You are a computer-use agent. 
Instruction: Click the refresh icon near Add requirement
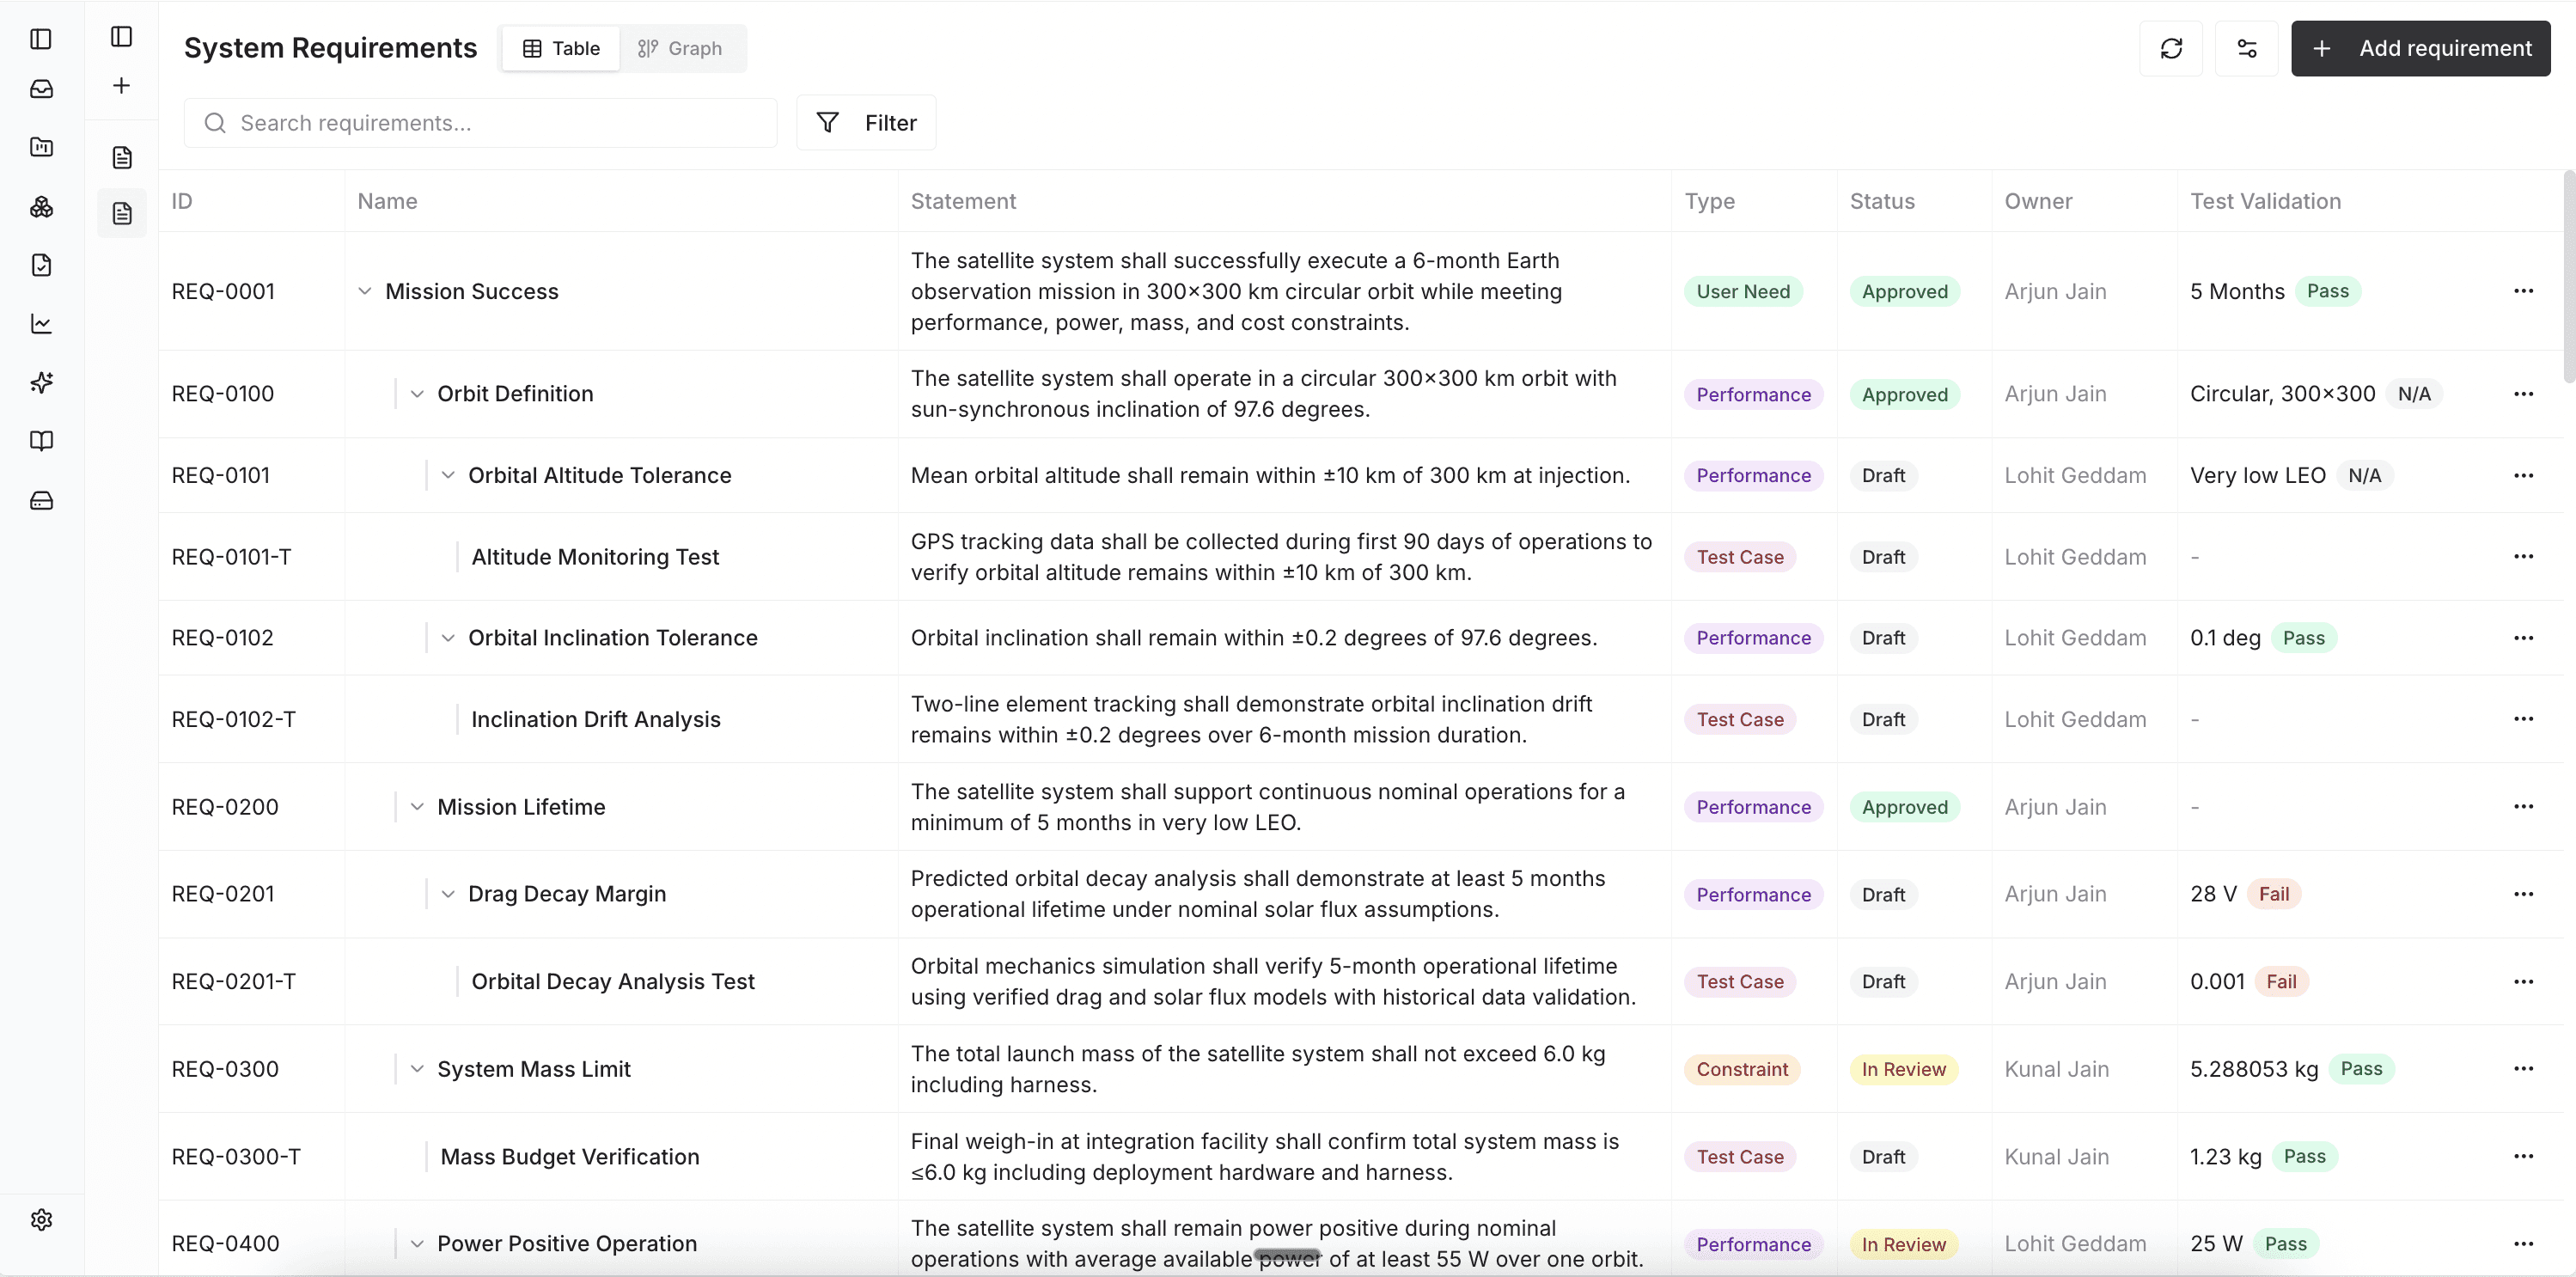pos(2170,48)
